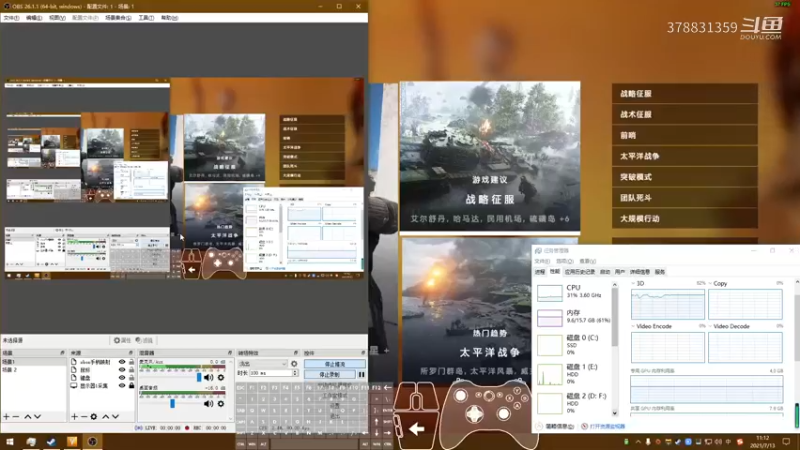800x450 pixels.
Task: Click the Stop Recording button
Action: [329, 374]
